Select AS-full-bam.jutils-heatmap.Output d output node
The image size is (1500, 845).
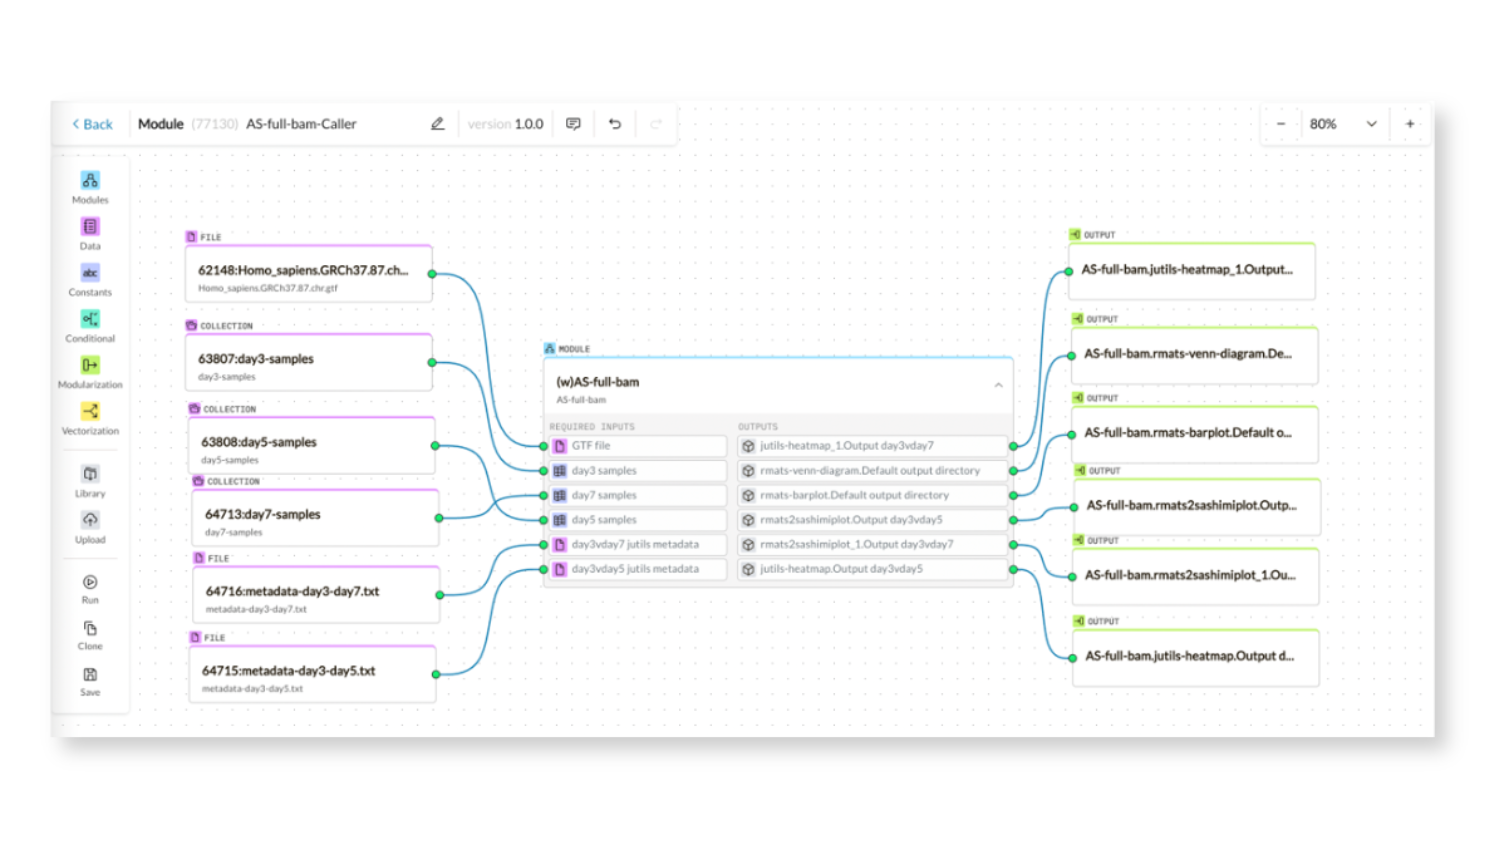point(1196,657)
